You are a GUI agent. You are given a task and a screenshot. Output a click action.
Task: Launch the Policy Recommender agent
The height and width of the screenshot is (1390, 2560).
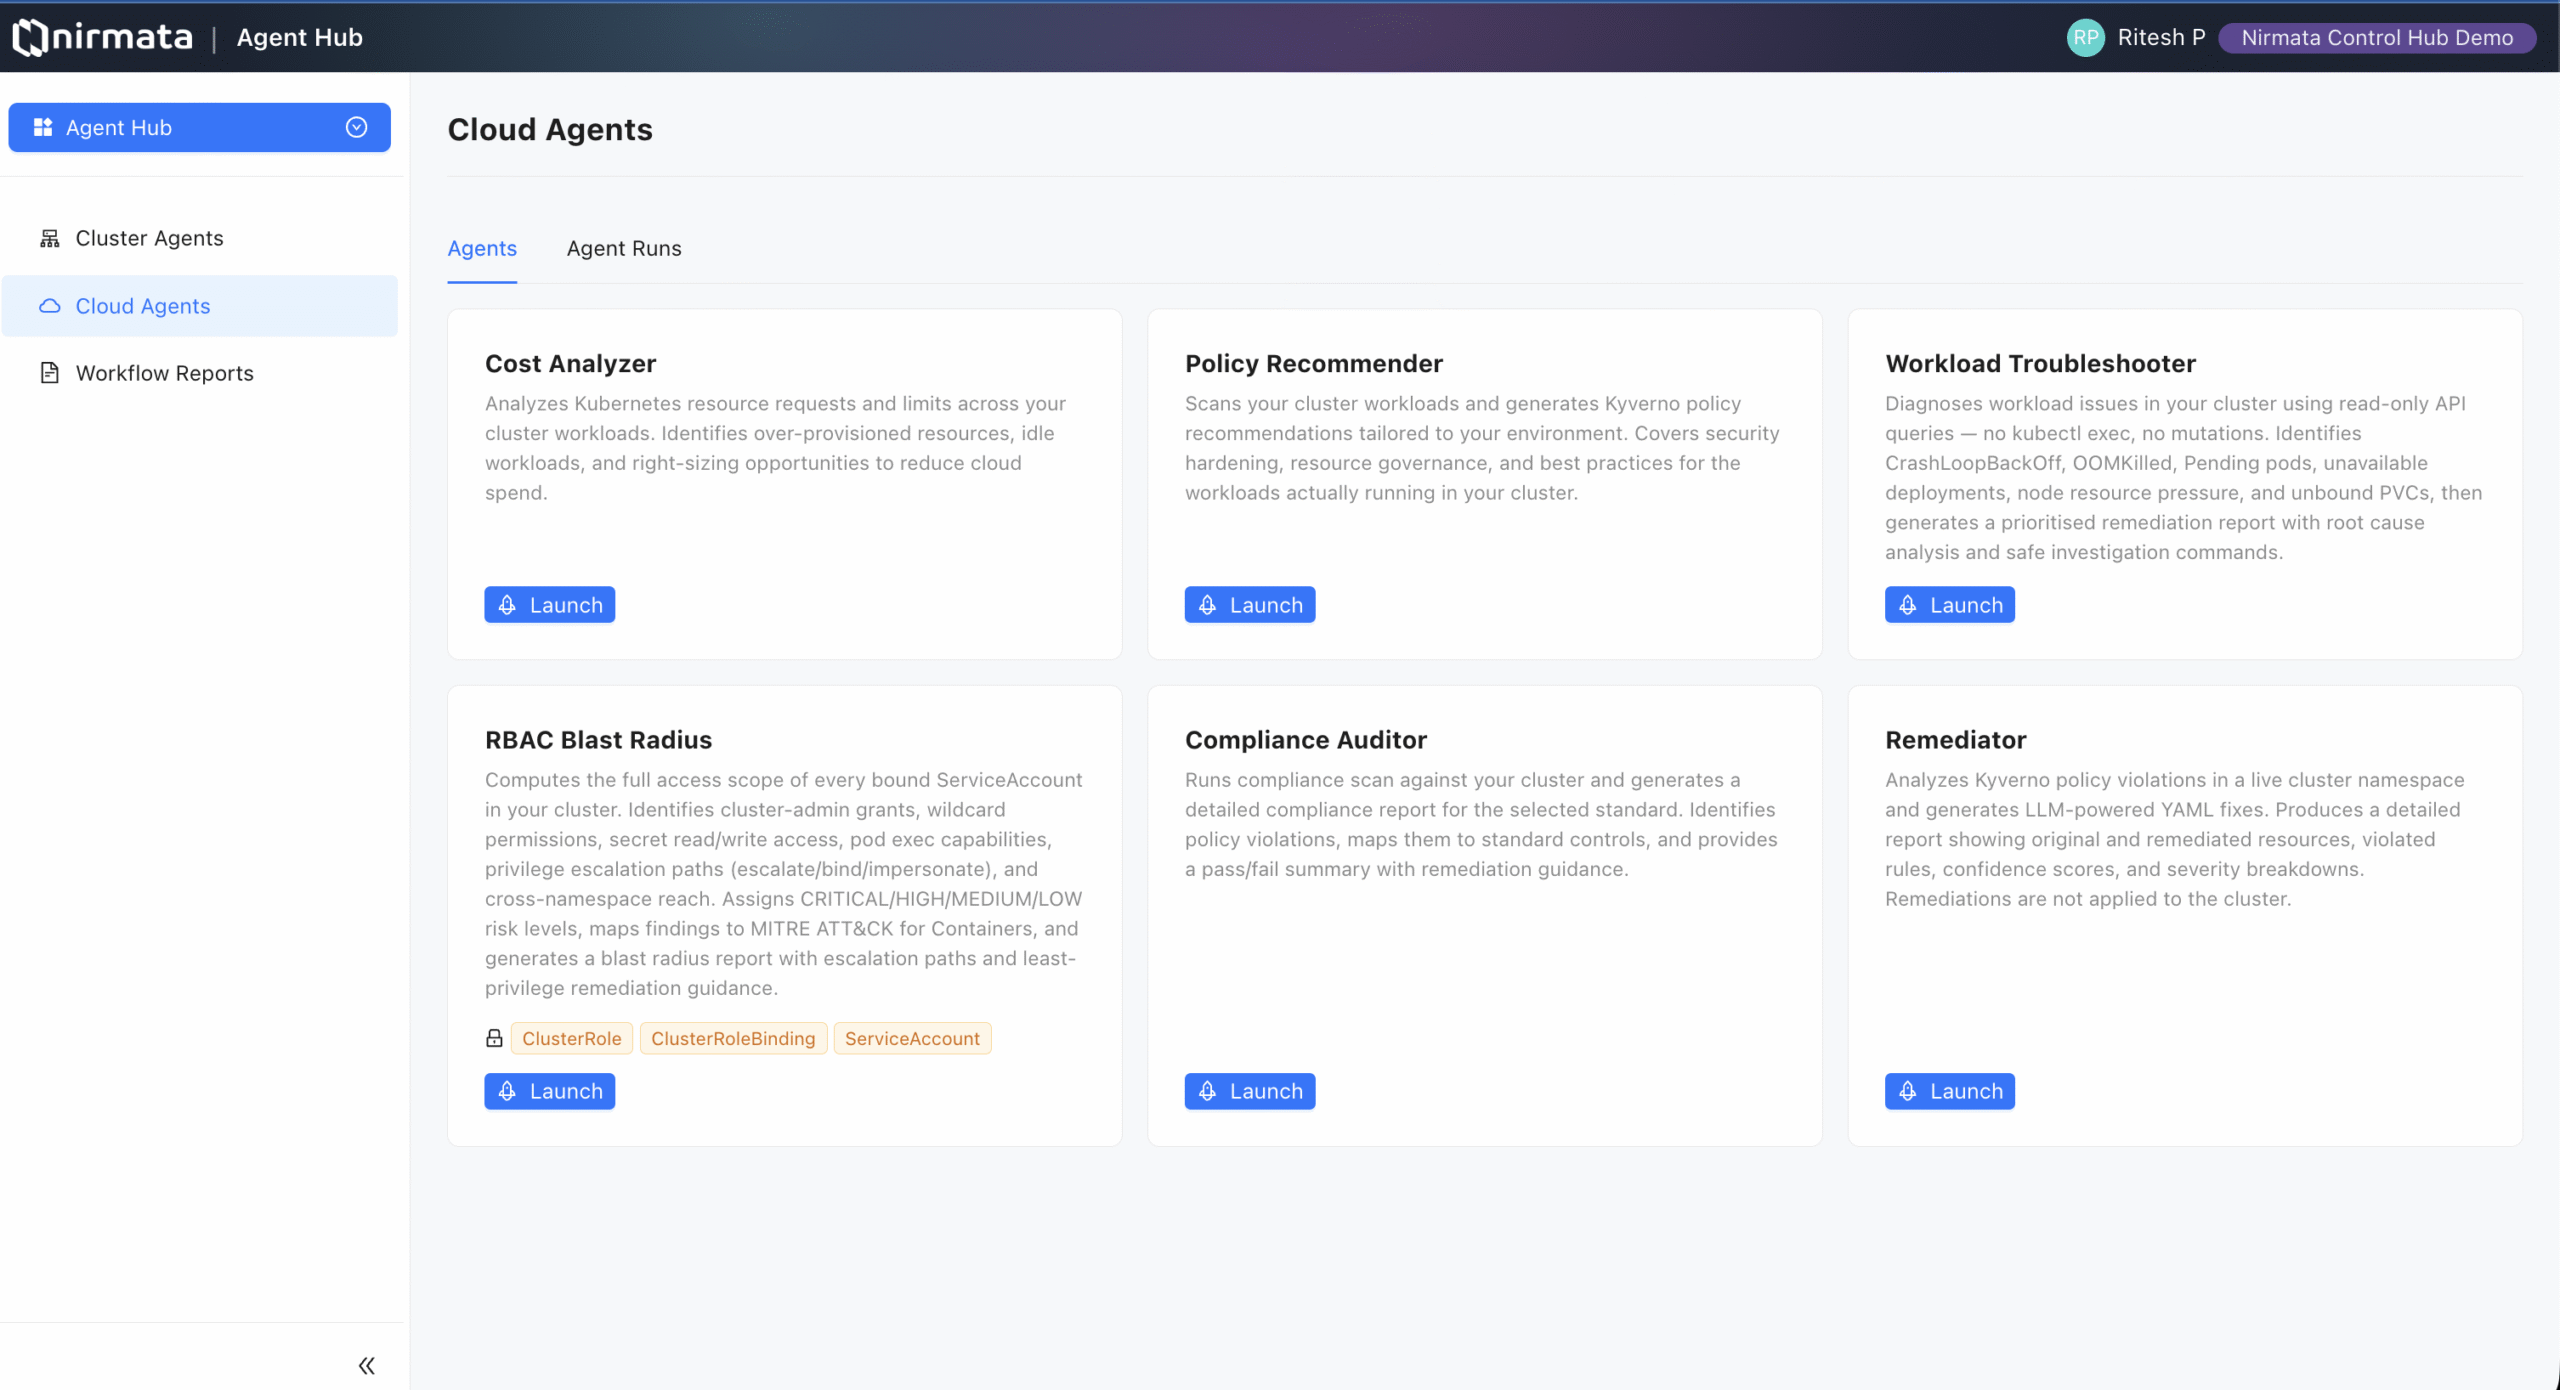click(x=1250, y=605)
